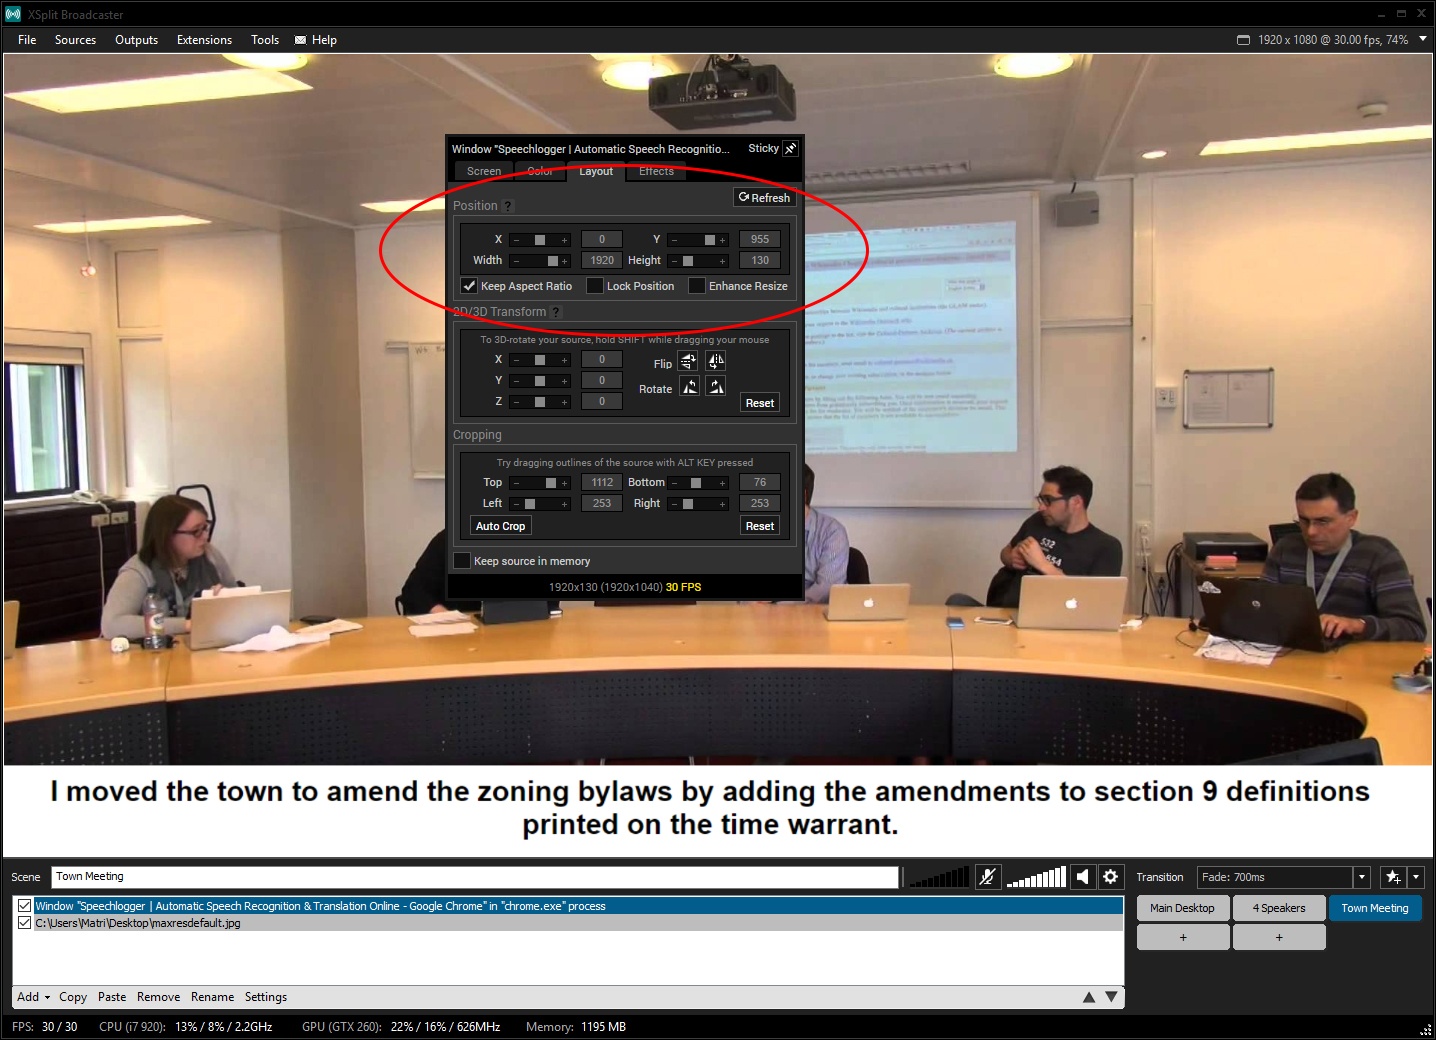Click the Refresh button

[764, 197]
